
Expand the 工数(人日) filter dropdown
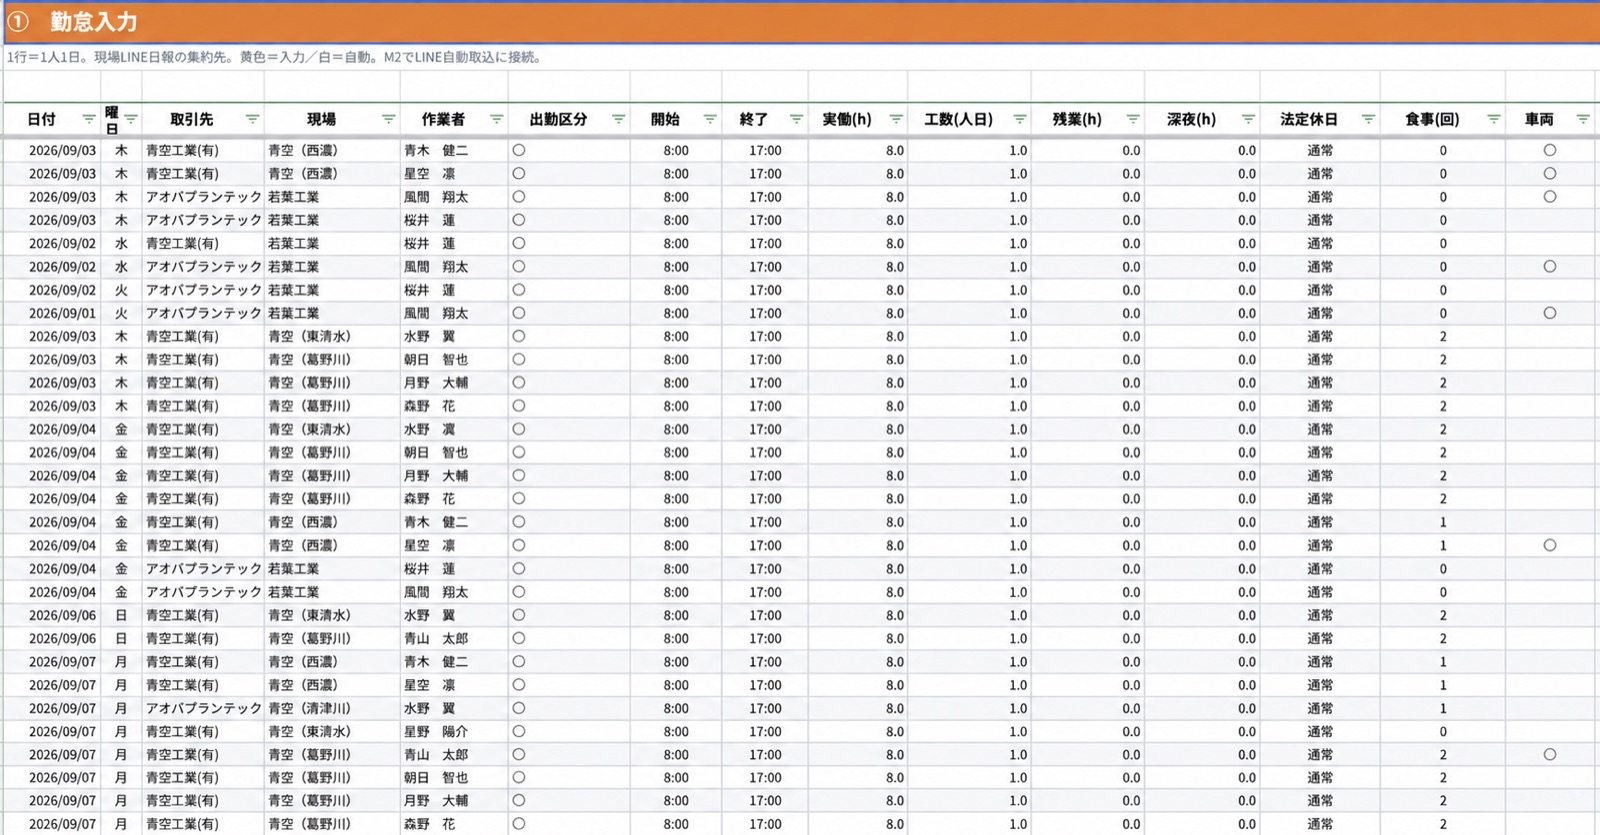[1019, 119]
